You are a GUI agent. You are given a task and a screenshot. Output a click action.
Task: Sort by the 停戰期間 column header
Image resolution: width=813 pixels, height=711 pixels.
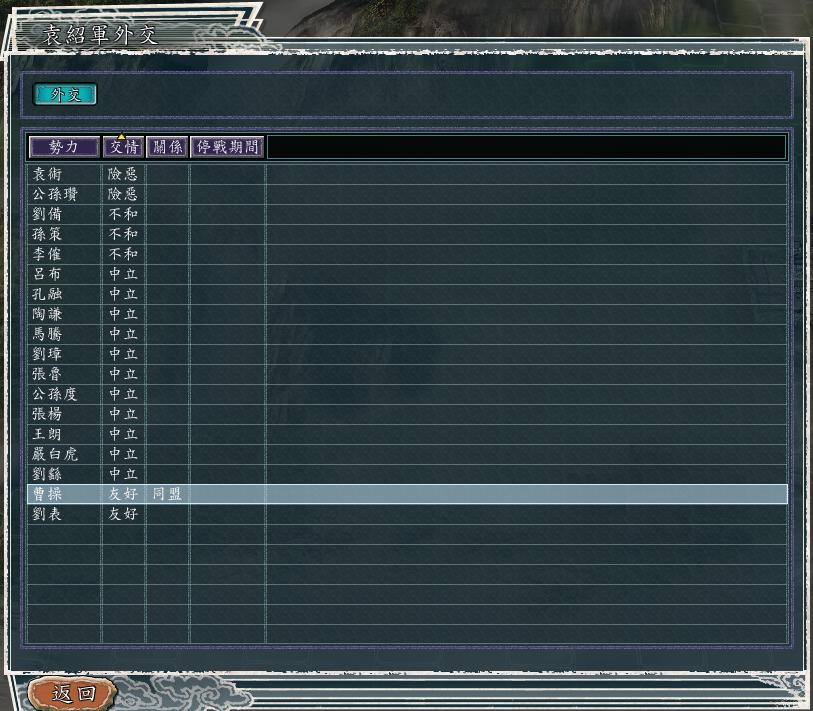228,147
